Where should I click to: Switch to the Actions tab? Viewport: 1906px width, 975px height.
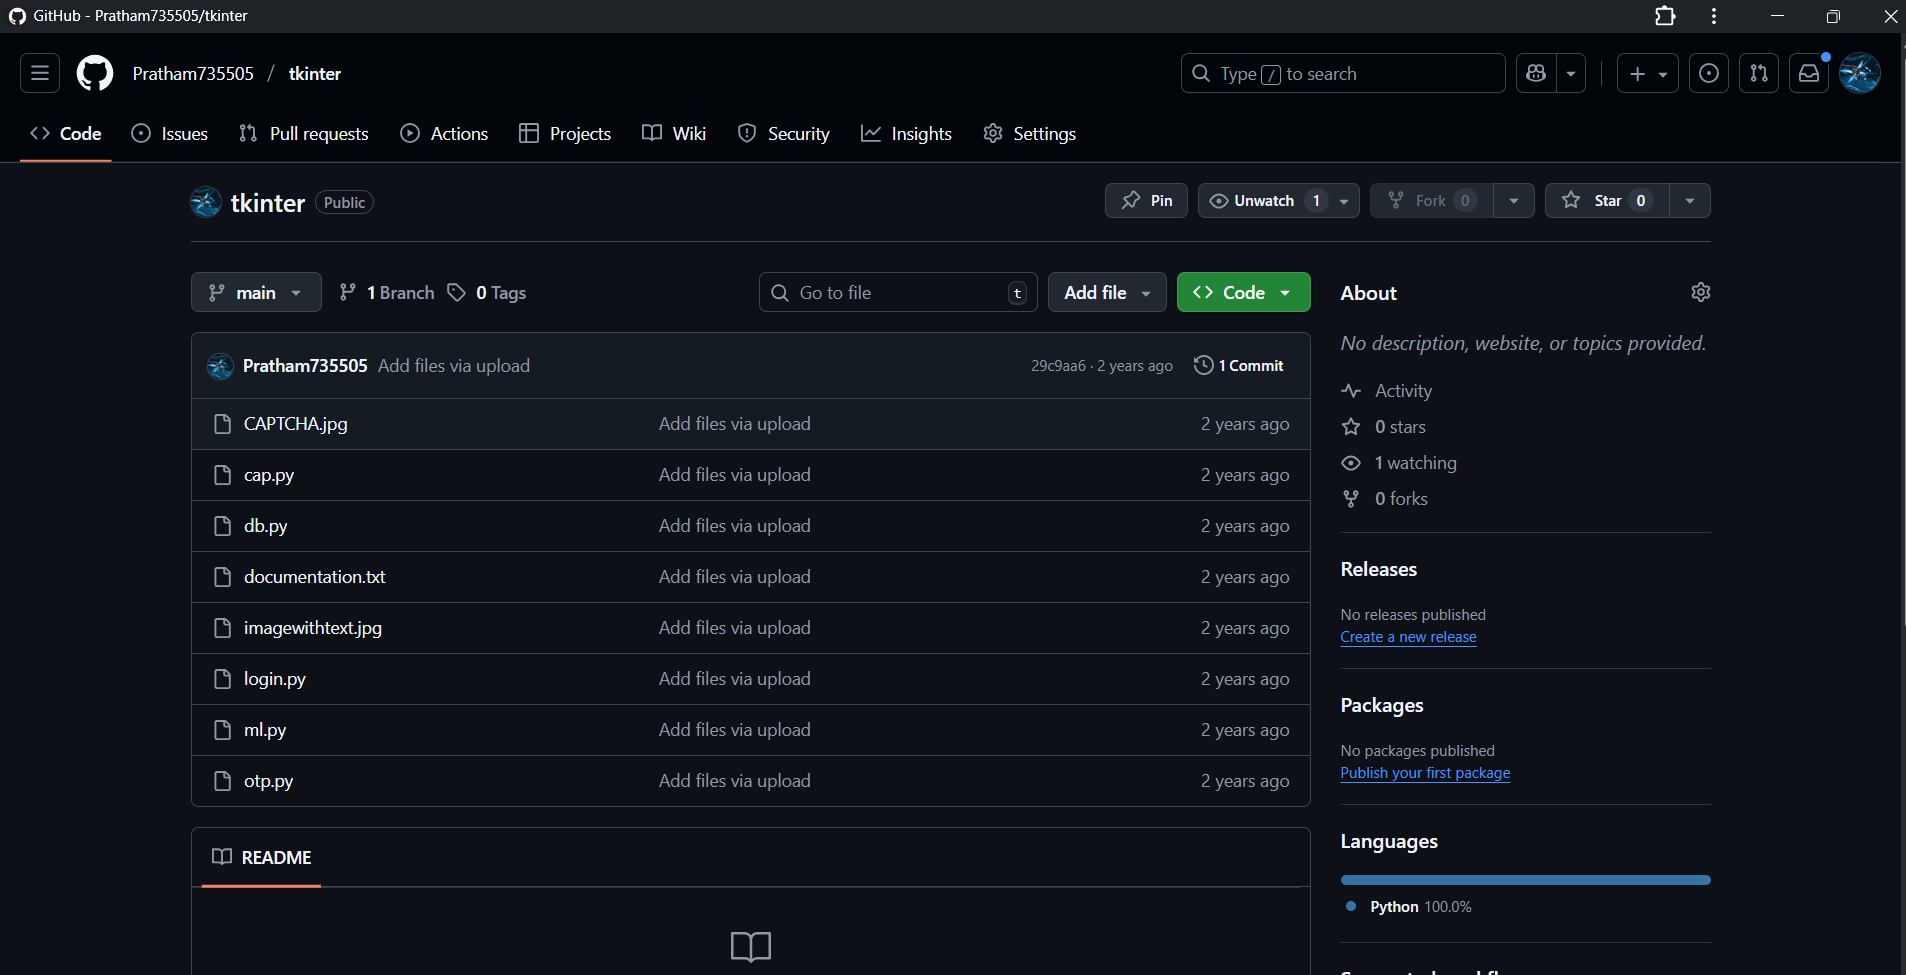tap(445, 134)
